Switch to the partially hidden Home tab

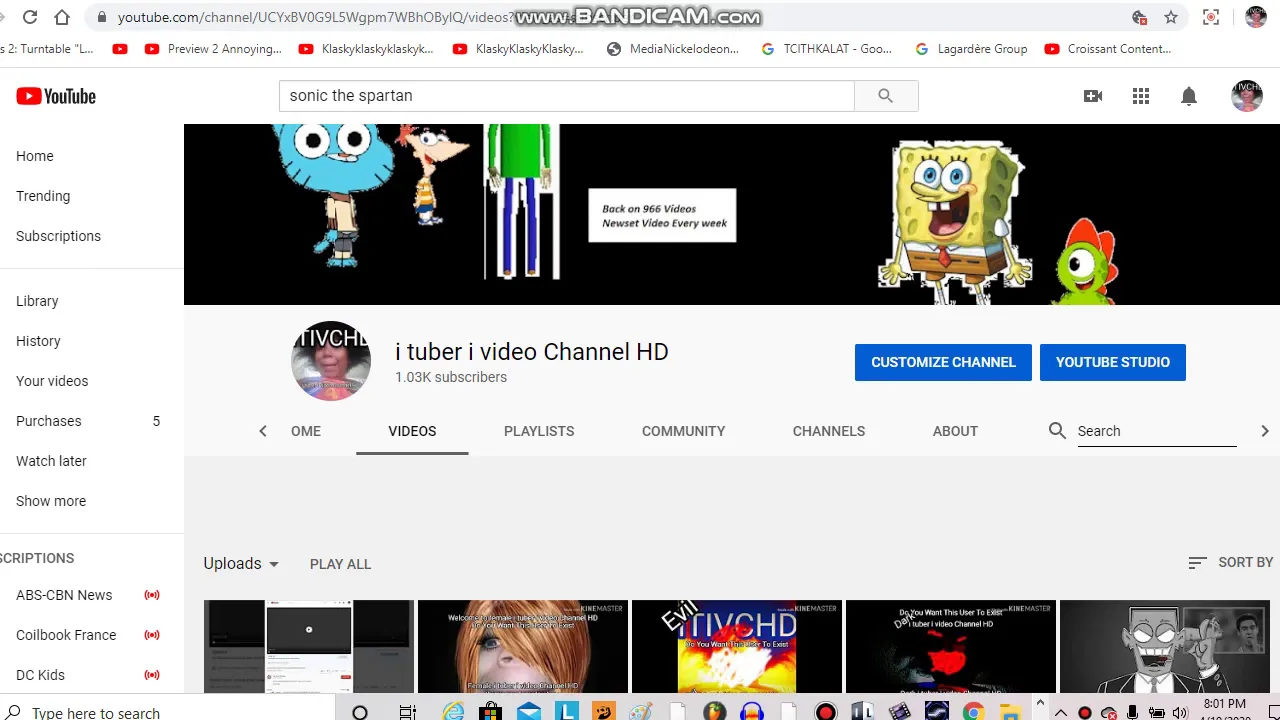click(x=306, y=431)
